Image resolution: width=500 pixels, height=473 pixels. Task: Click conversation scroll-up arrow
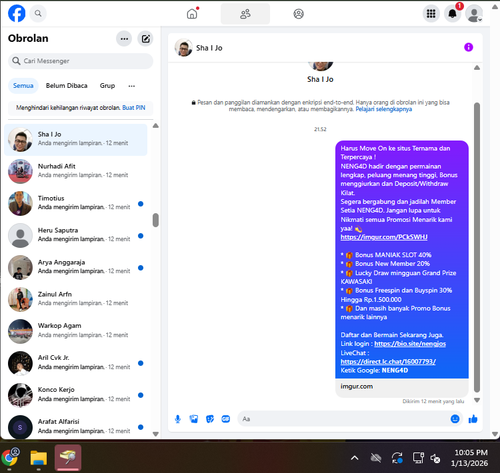477,68
